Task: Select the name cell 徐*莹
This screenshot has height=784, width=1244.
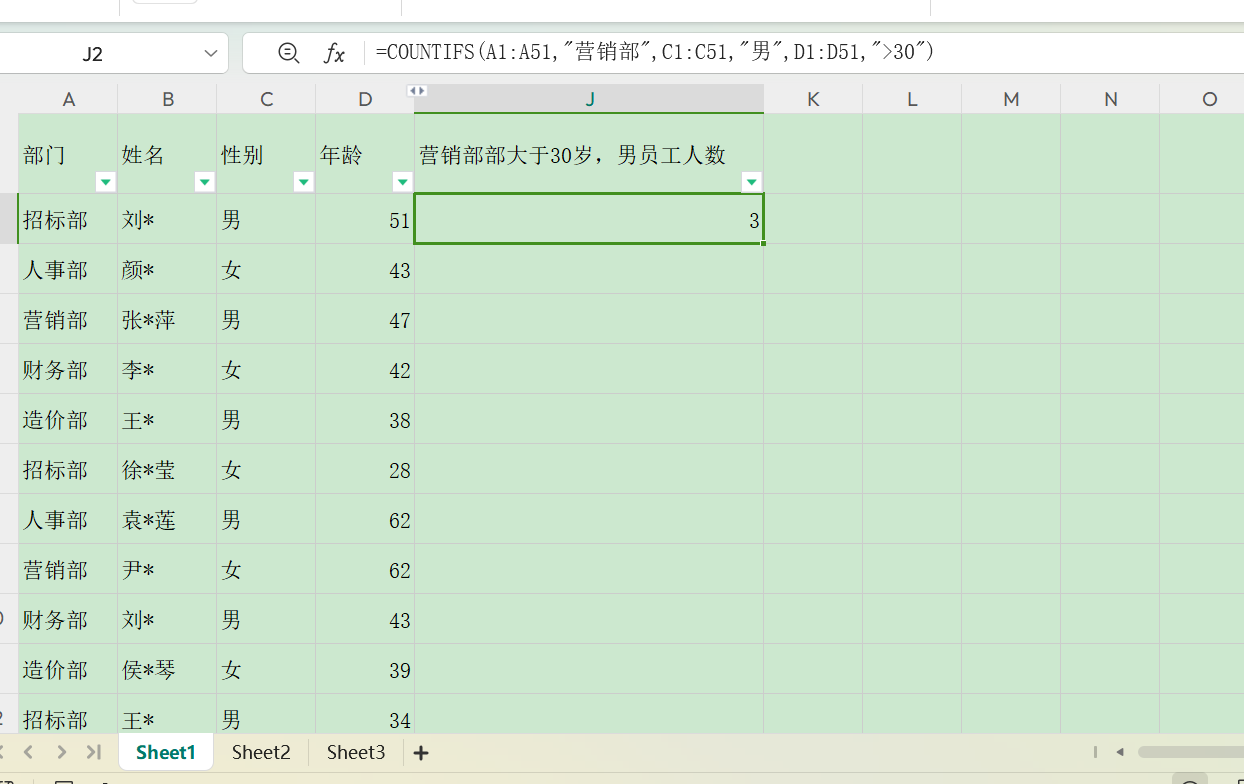Action: click(167, 470)
